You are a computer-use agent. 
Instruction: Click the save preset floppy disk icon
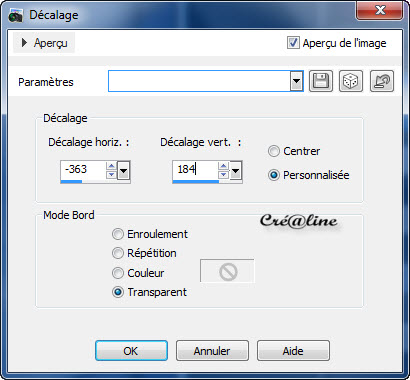click(x=321, y=81)
